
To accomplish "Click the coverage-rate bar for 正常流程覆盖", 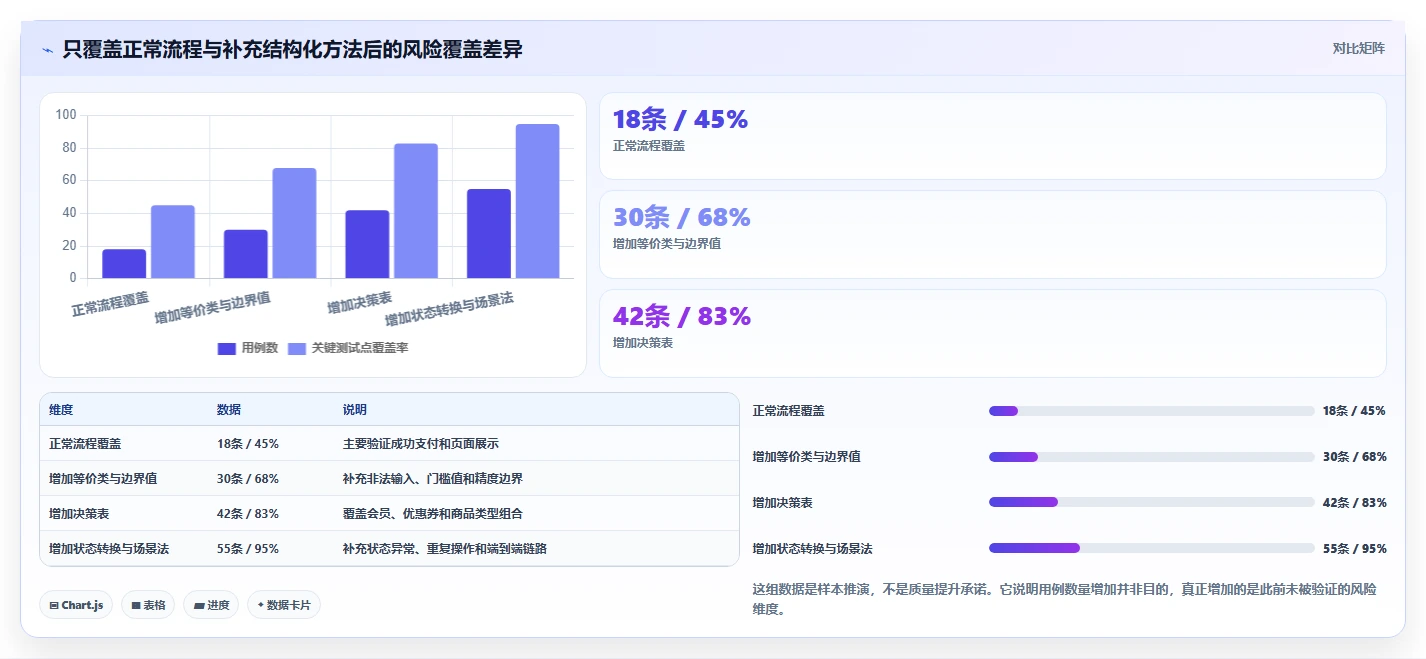I will [x=173, y=242].
